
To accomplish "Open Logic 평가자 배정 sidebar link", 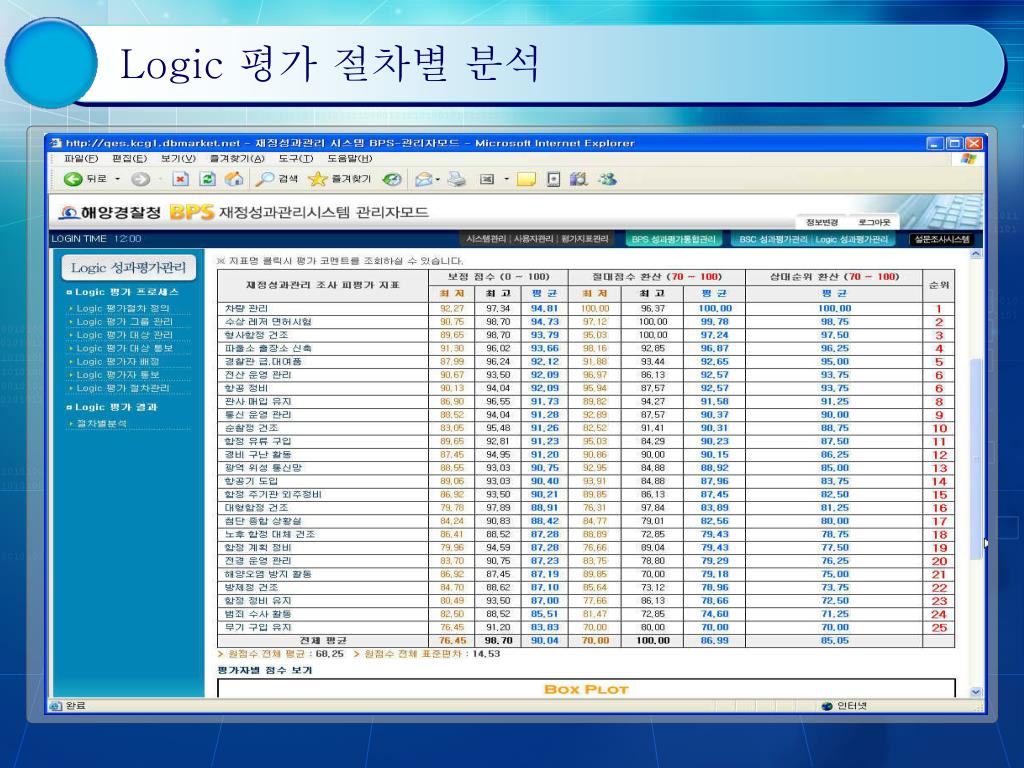I will (x=118, y=361).
